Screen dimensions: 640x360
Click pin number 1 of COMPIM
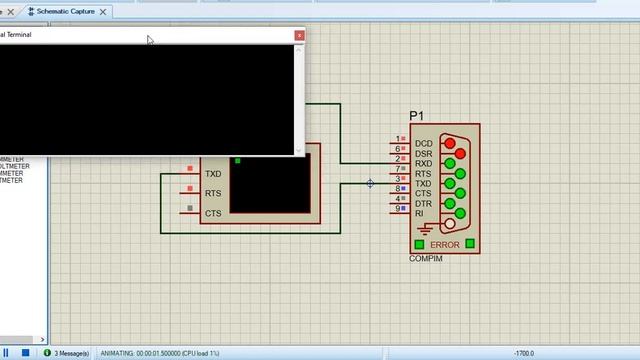pos(398,139)
